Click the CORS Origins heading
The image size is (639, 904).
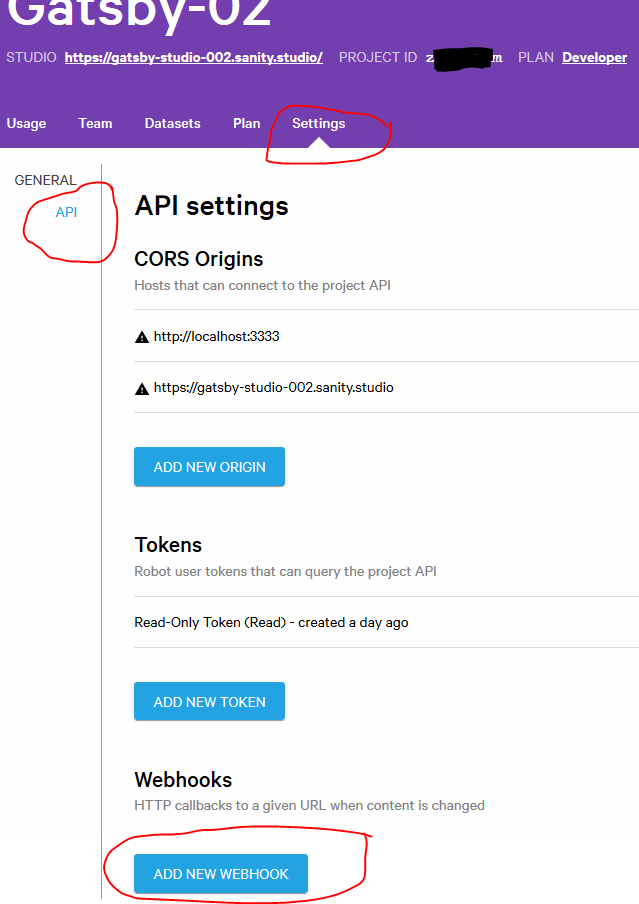pyautogui.click(x=198, y=259)
